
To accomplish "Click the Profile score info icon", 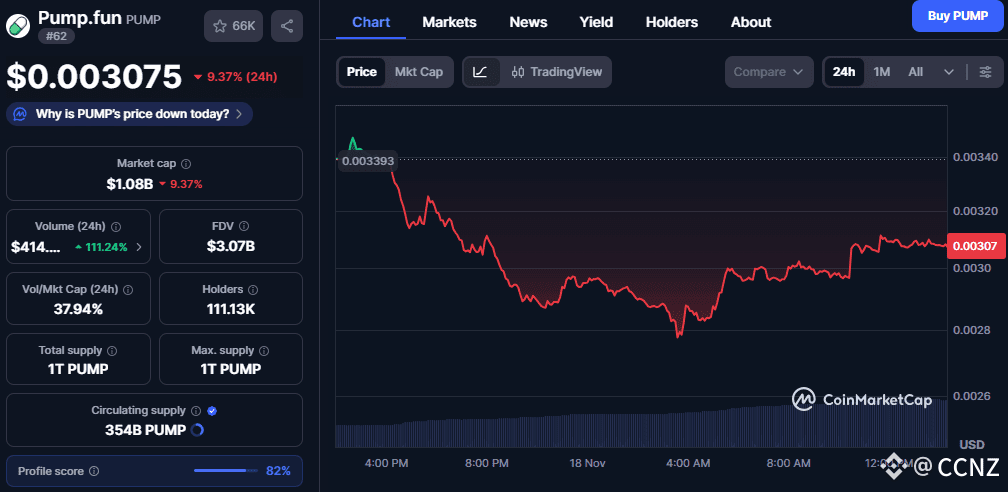I will pyautogui.click(x=94, y=471).
